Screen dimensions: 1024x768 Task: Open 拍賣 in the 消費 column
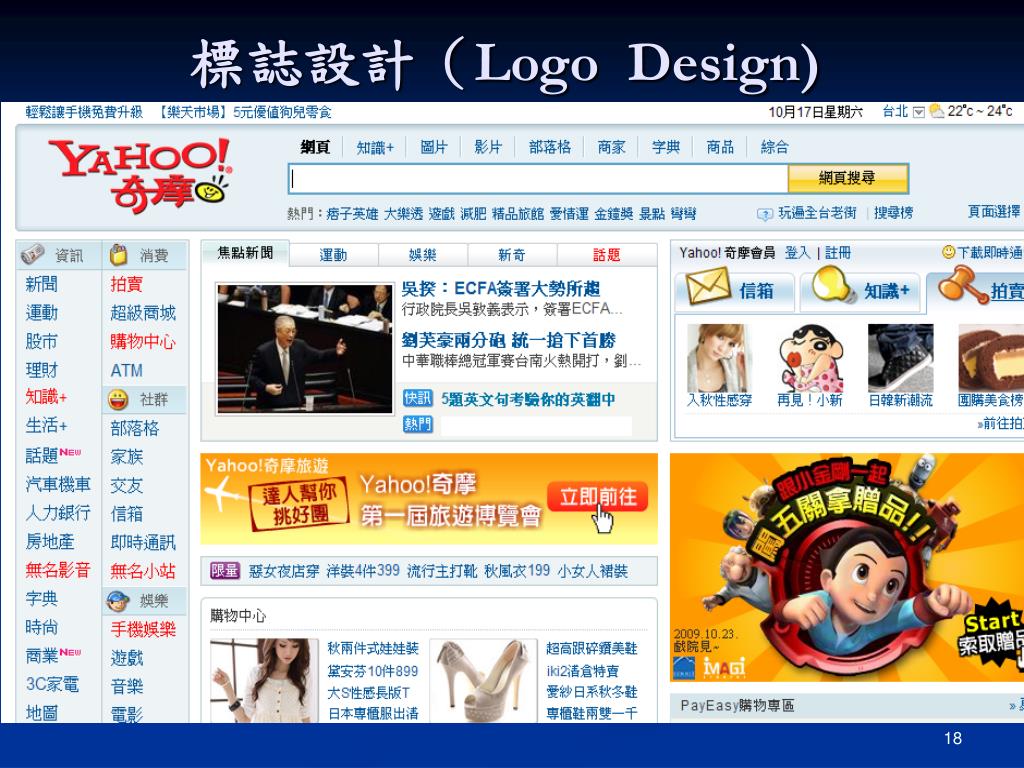(x=127, y=284)
